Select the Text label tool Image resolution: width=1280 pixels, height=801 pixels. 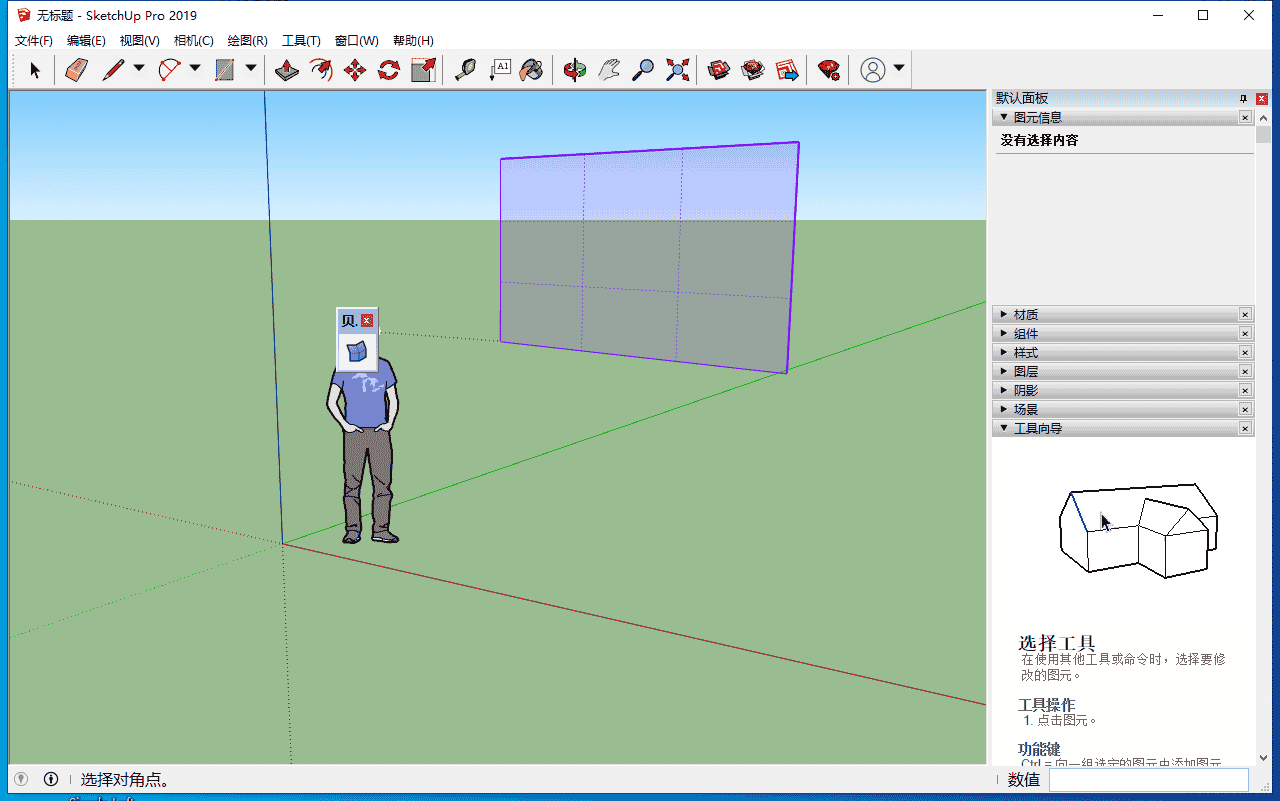coord(499,70)
